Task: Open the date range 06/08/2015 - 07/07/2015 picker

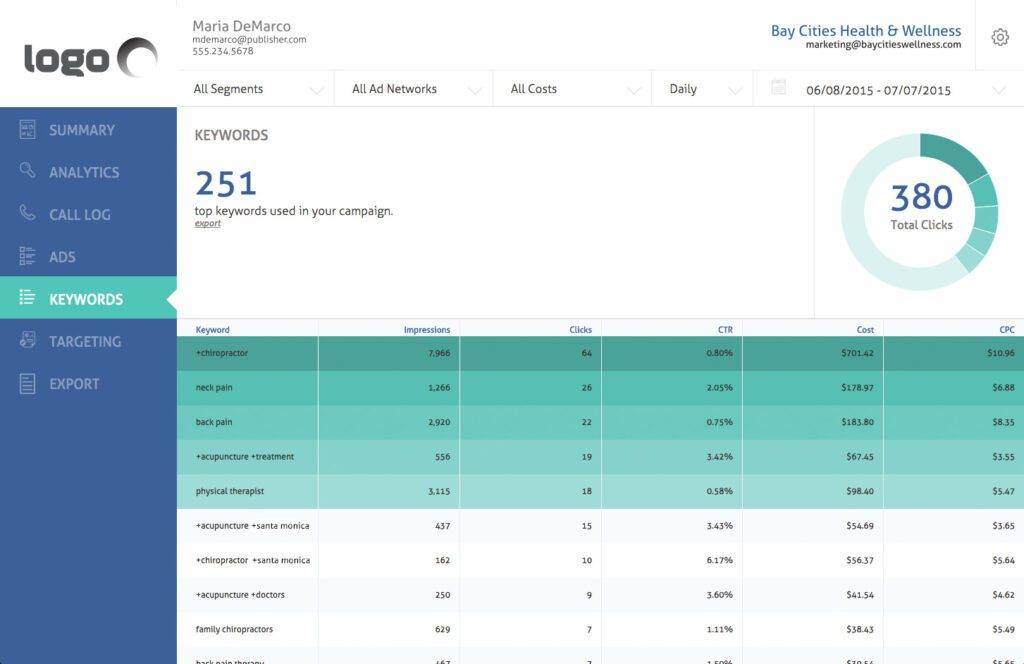Action: 889,89
